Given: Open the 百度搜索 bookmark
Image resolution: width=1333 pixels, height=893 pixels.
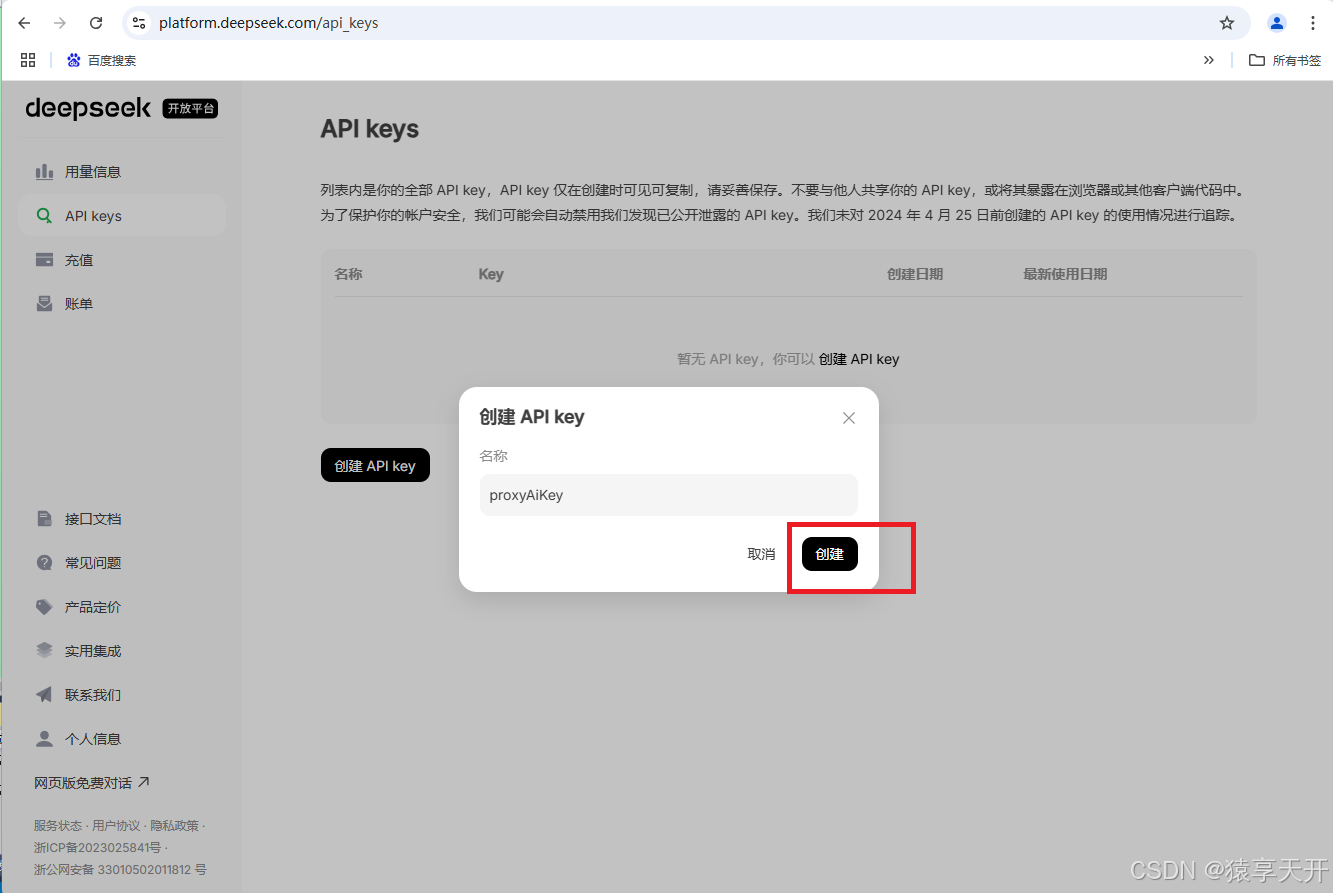Looking at the screenshot, I should pos(100,59).
